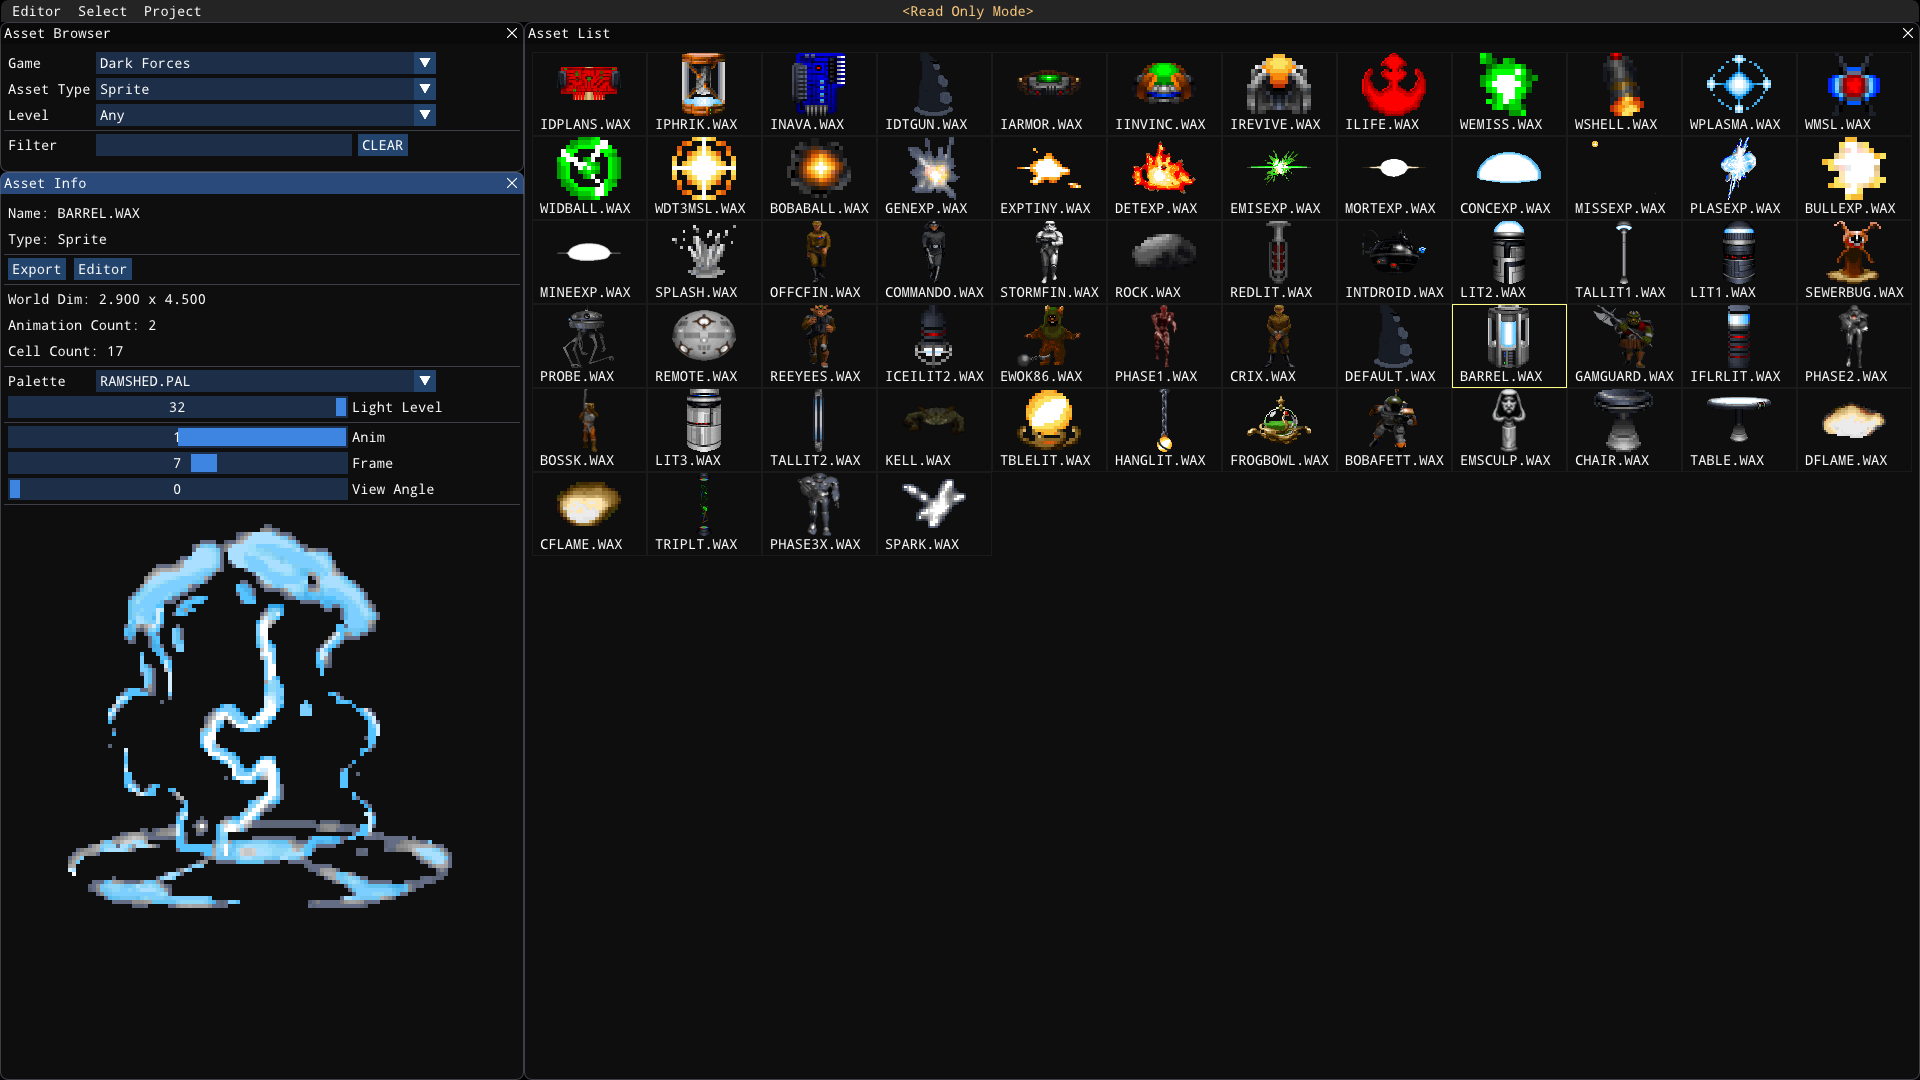
Task: Adjust the Light Level slider
Action: (x=177, y=407)
